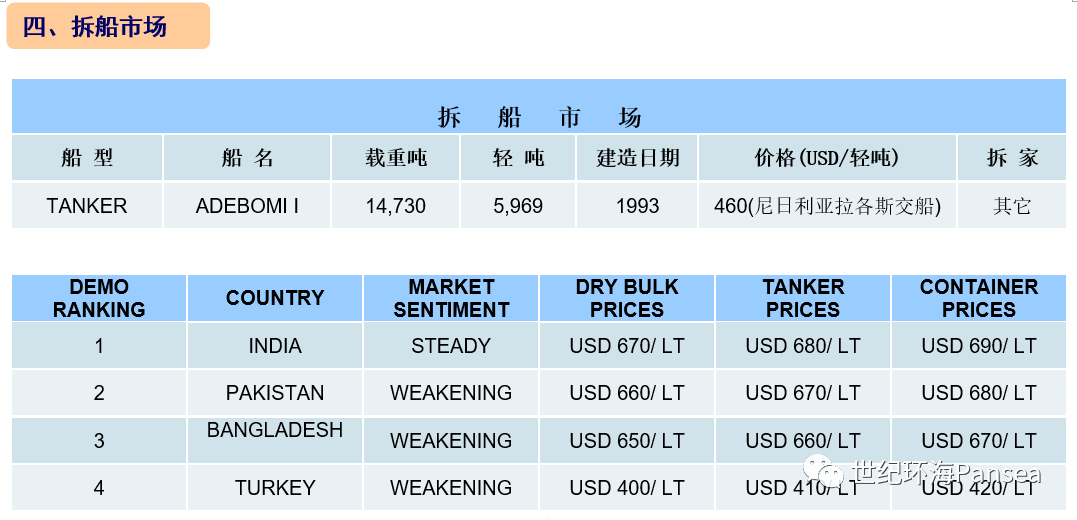Click the BANGLADESH country cell
Screen dimensions: 1077x520
[275, 440]
